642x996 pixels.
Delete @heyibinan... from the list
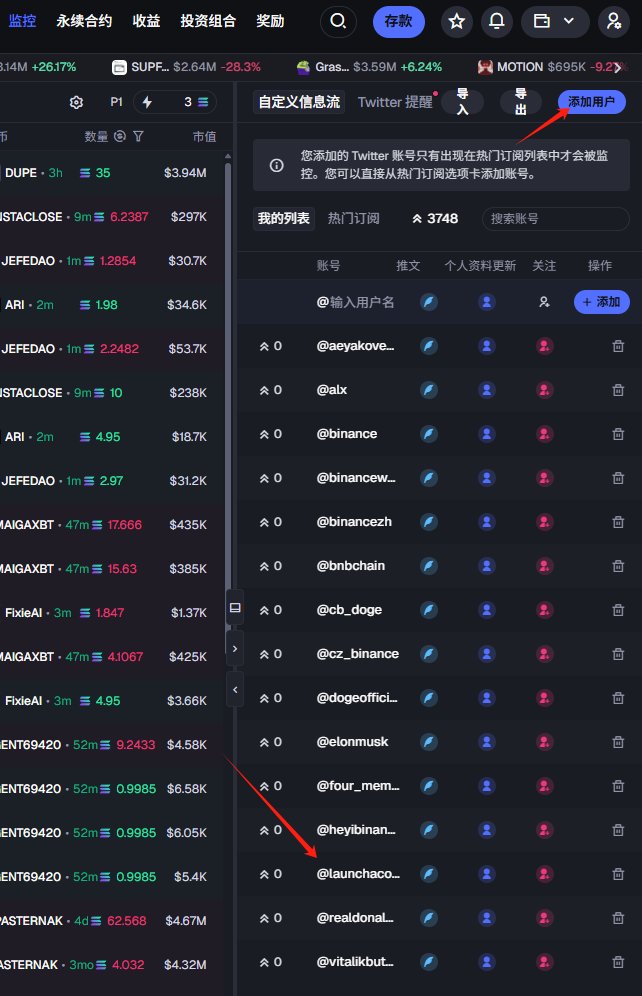click(x=618, y=830)
